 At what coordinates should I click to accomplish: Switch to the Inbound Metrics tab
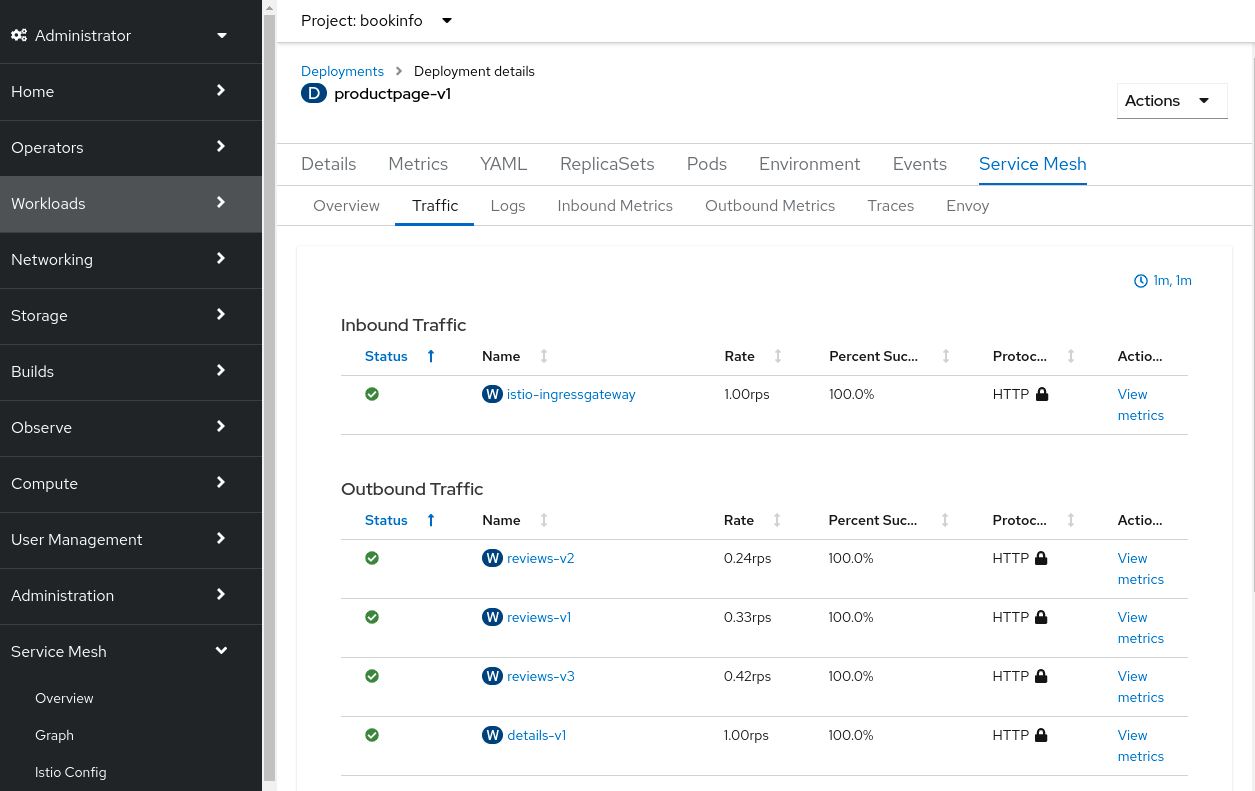pos(614,205)
